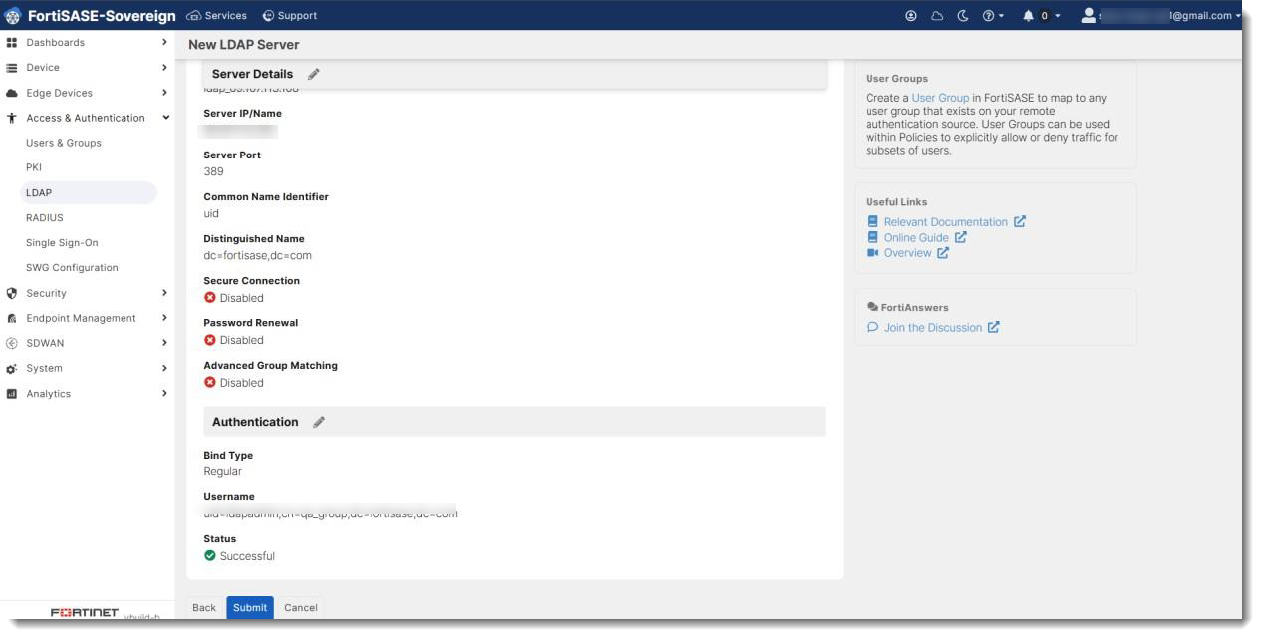Open the PKI page
Screen dimensions: 1261x638
(x=34, y=167)
